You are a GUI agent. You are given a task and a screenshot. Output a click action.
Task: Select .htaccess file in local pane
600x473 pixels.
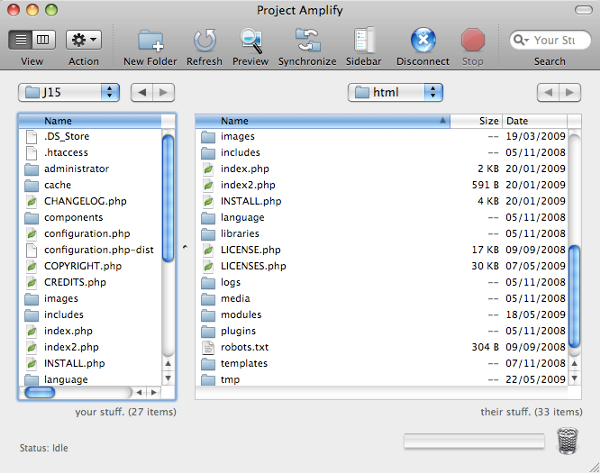point(90,153)
